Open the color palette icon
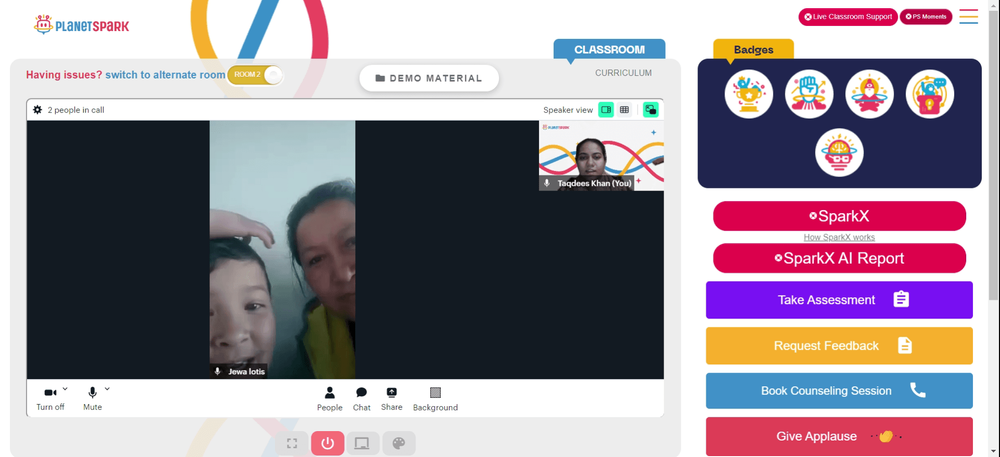Screen dimensions: 1000x457 (399, 443)
